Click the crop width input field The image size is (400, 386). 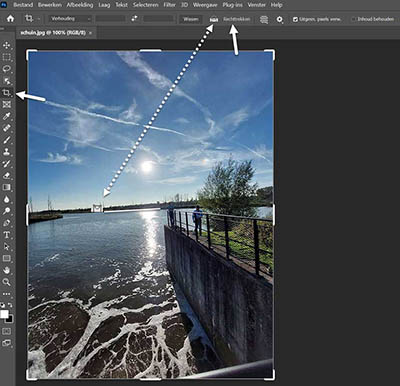pos(110,19)
